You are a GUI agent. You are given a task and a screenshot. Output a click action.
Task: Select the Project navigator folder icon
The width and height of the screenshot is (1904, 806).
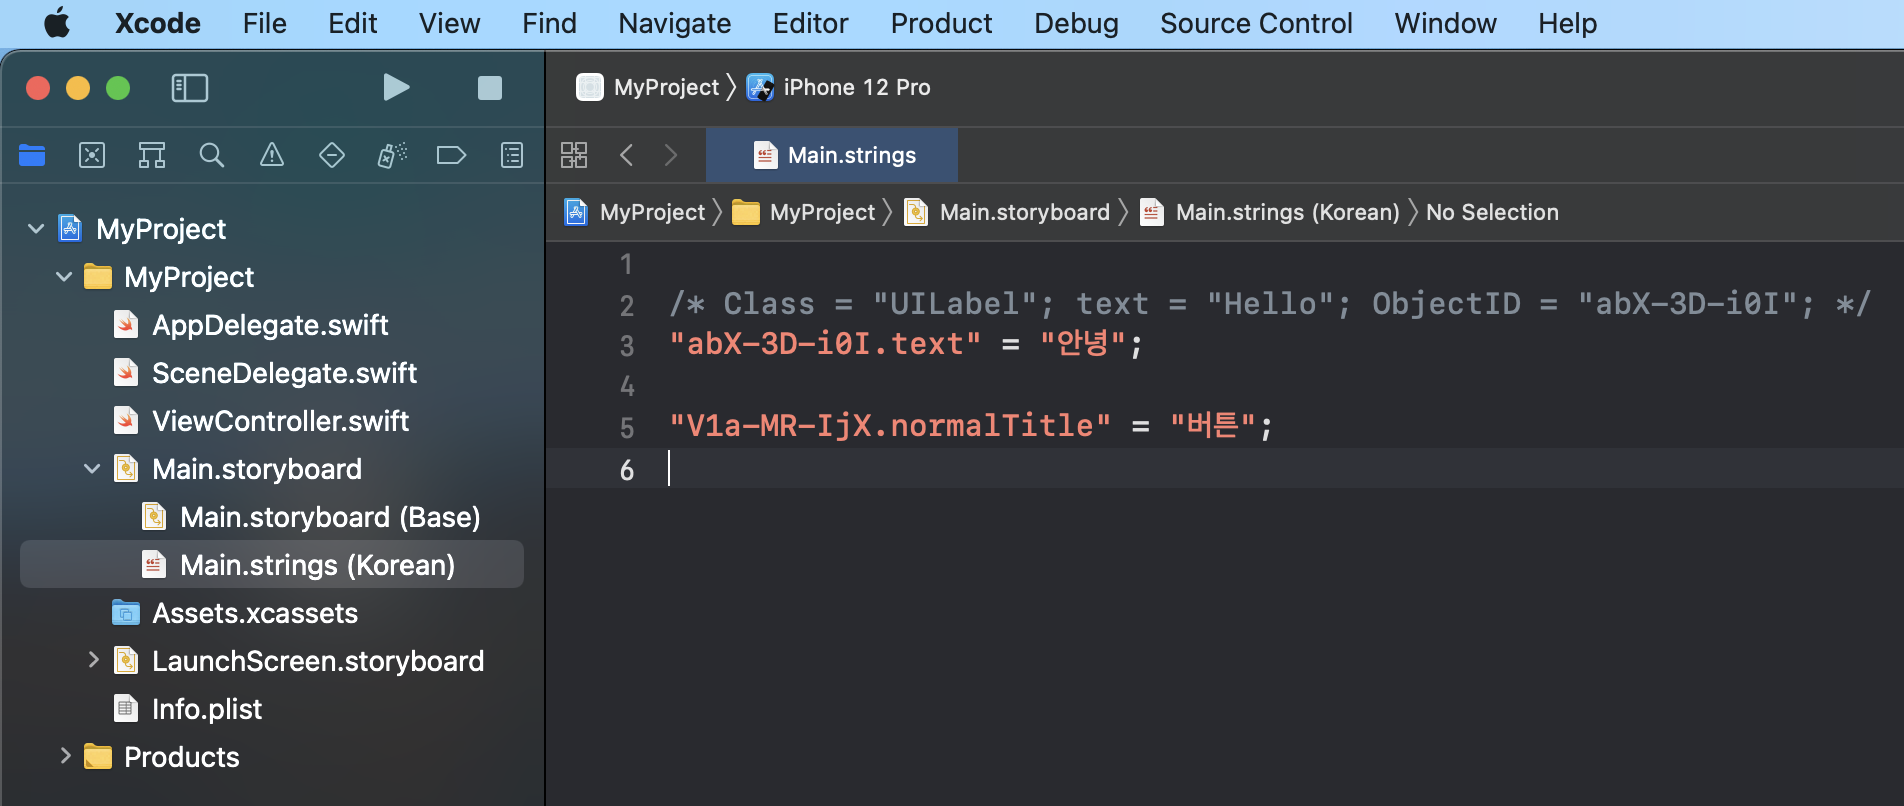click(x=32, y=155)
